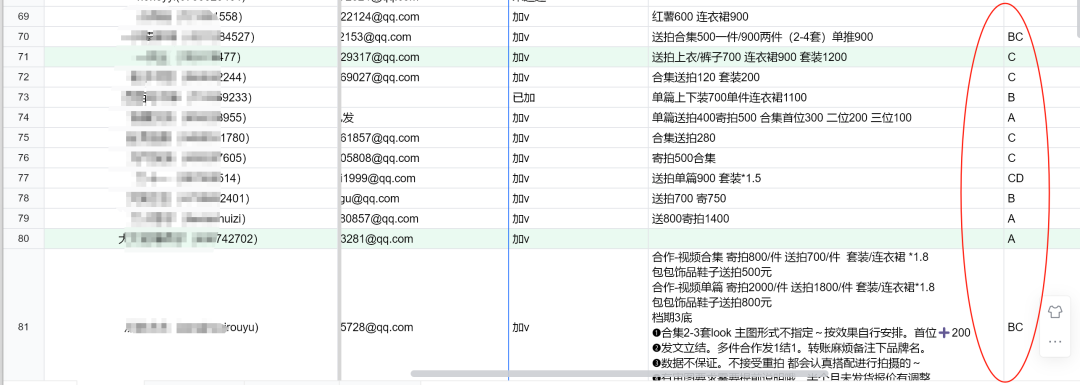Click email cell i1999@qq.com
The width and height of the screenshot is (1080, 385).
point(424,178)
